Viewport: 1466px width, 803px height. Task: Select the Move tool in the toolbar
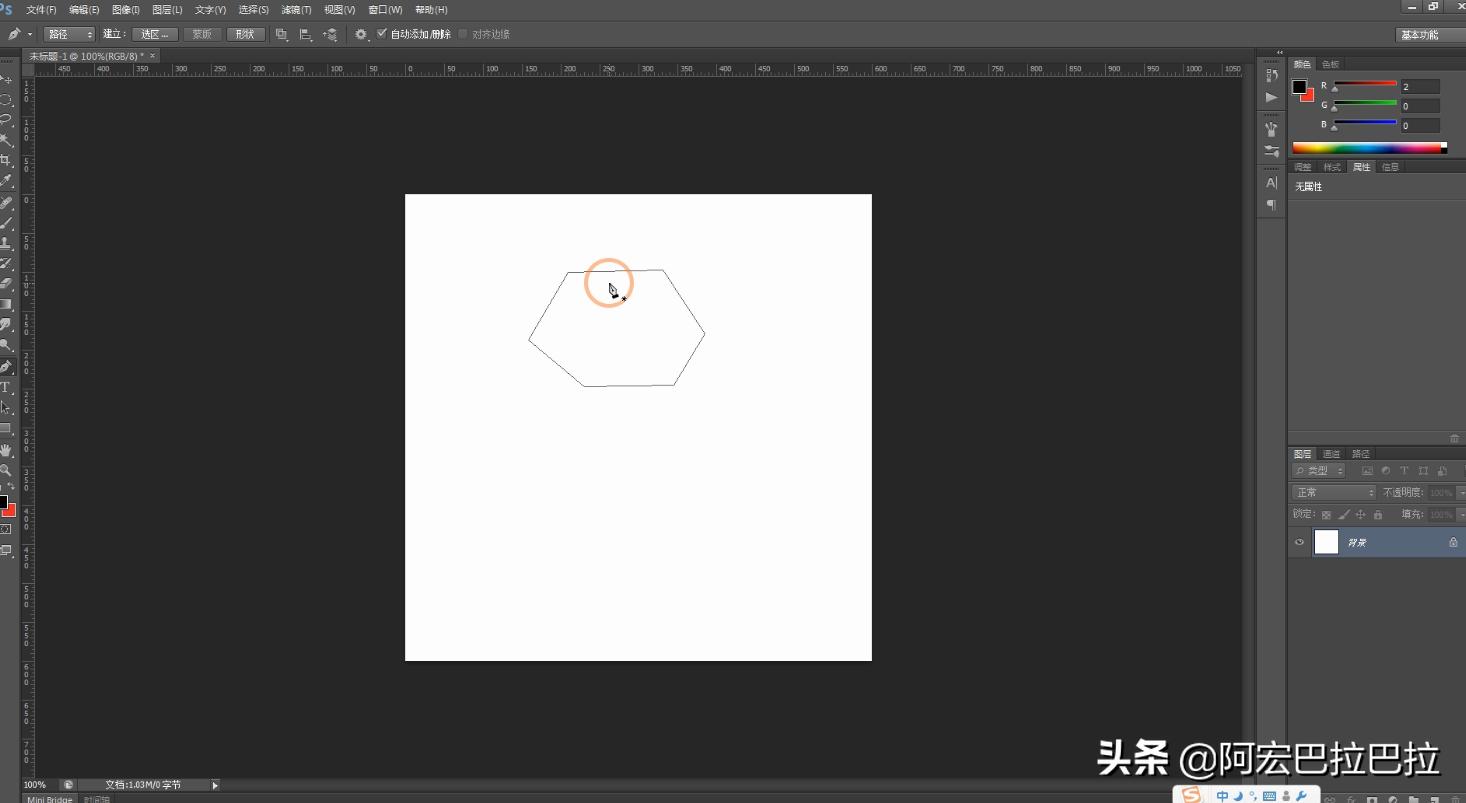tap(8, 79)
